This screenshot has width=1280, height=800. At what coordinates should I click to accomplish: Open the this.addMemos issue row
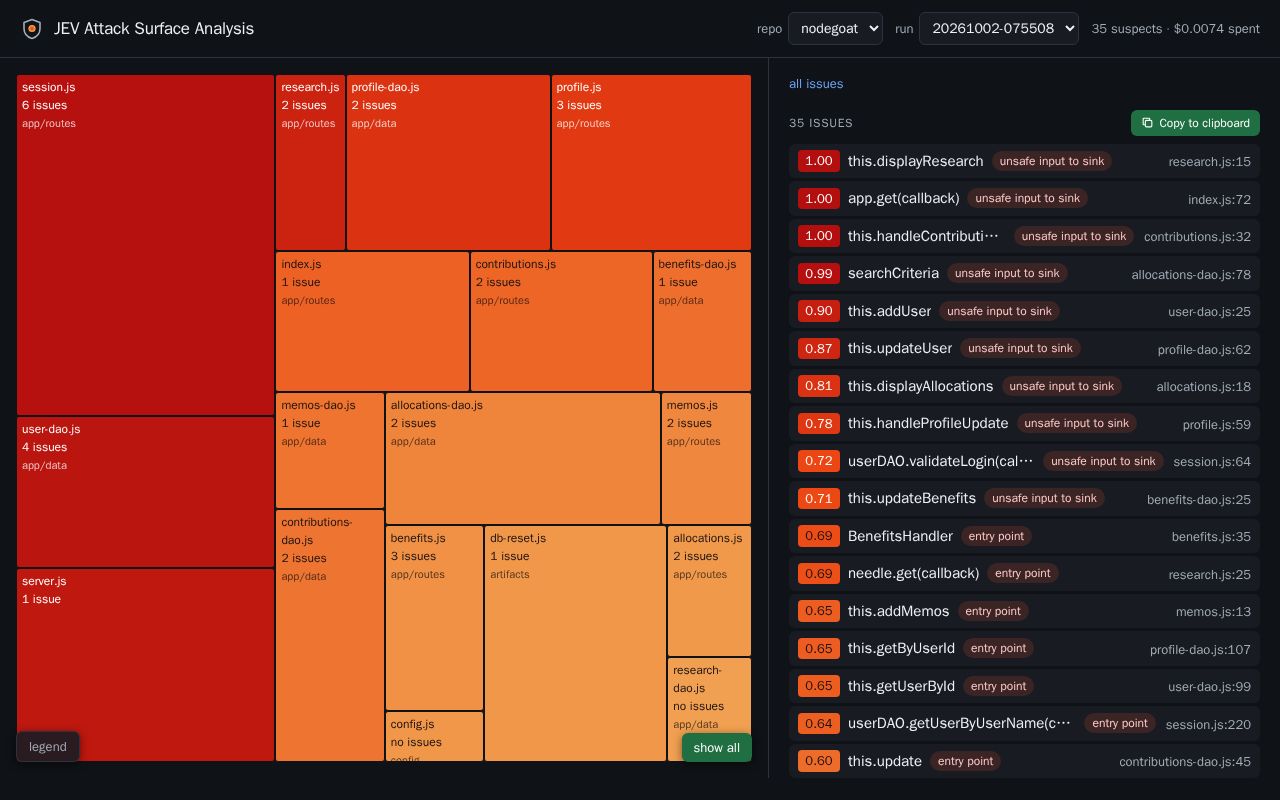click(x=1024, y=611)
